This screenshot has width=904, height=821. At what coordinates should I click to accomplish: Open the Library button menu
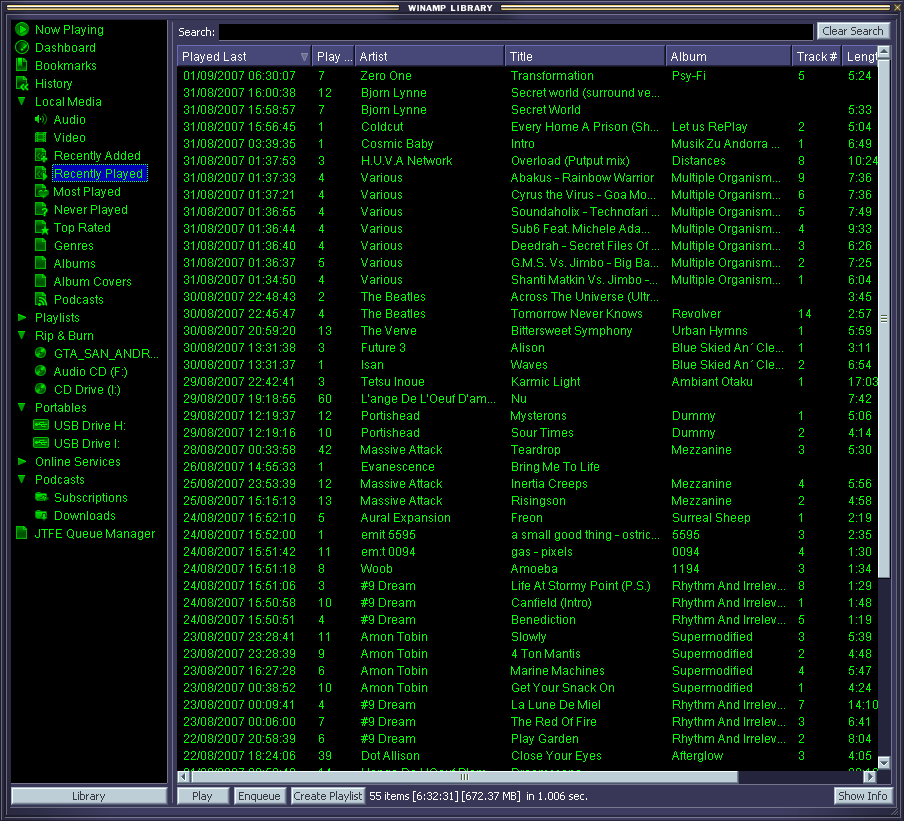point(89,796)
